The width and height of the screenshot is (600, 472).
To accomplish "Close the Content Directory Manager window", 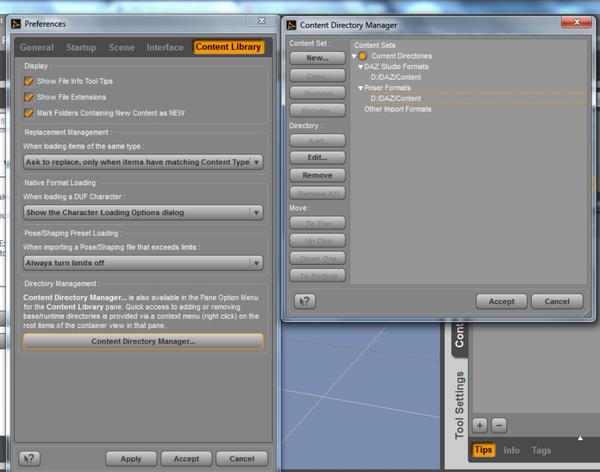I will coord(577,22).
